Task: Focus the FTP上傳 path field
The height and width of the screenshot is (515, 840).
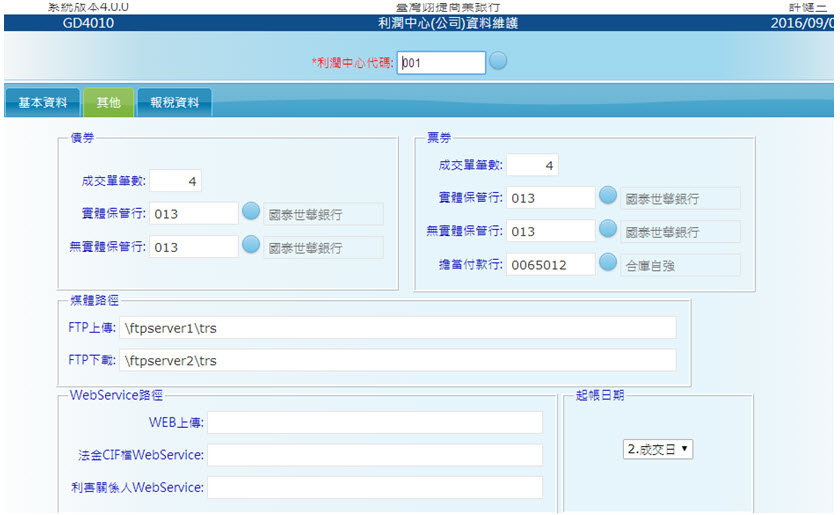Action: [397, 328]
